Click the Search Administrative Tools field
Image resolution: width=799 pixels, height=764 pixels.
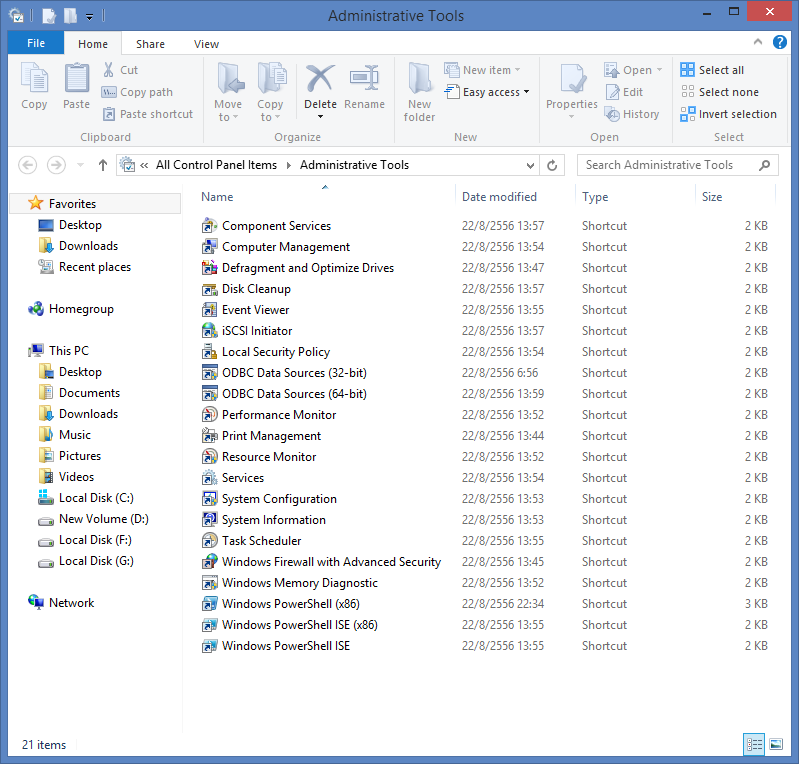pos(677,165)
